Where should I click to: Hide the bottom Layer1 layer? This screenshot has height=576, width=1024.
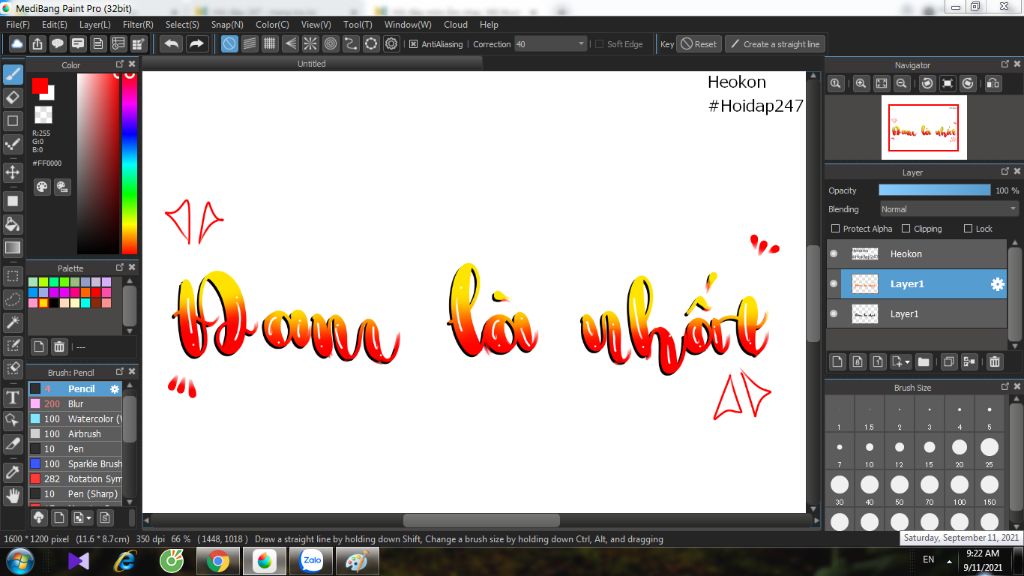pos(834,313)
